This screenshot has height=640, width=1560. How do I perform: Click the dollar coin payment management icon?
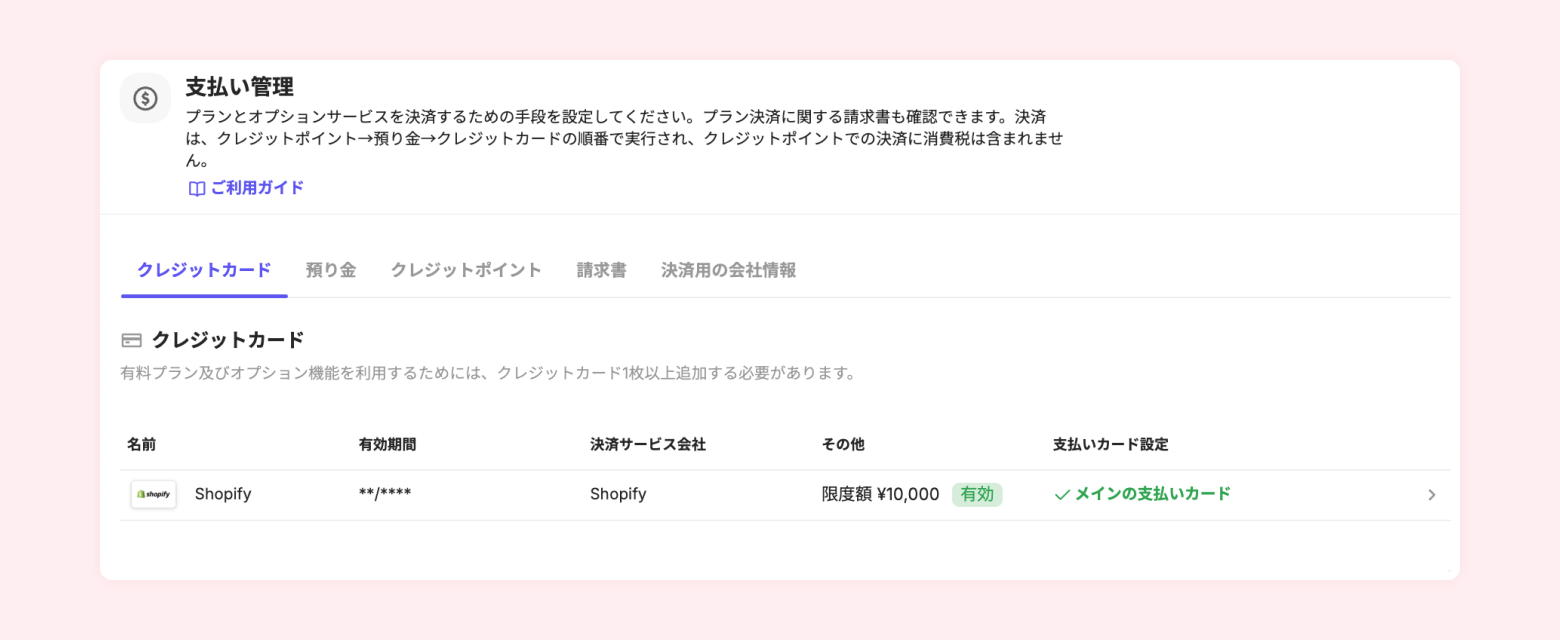[x=146, y=98]
